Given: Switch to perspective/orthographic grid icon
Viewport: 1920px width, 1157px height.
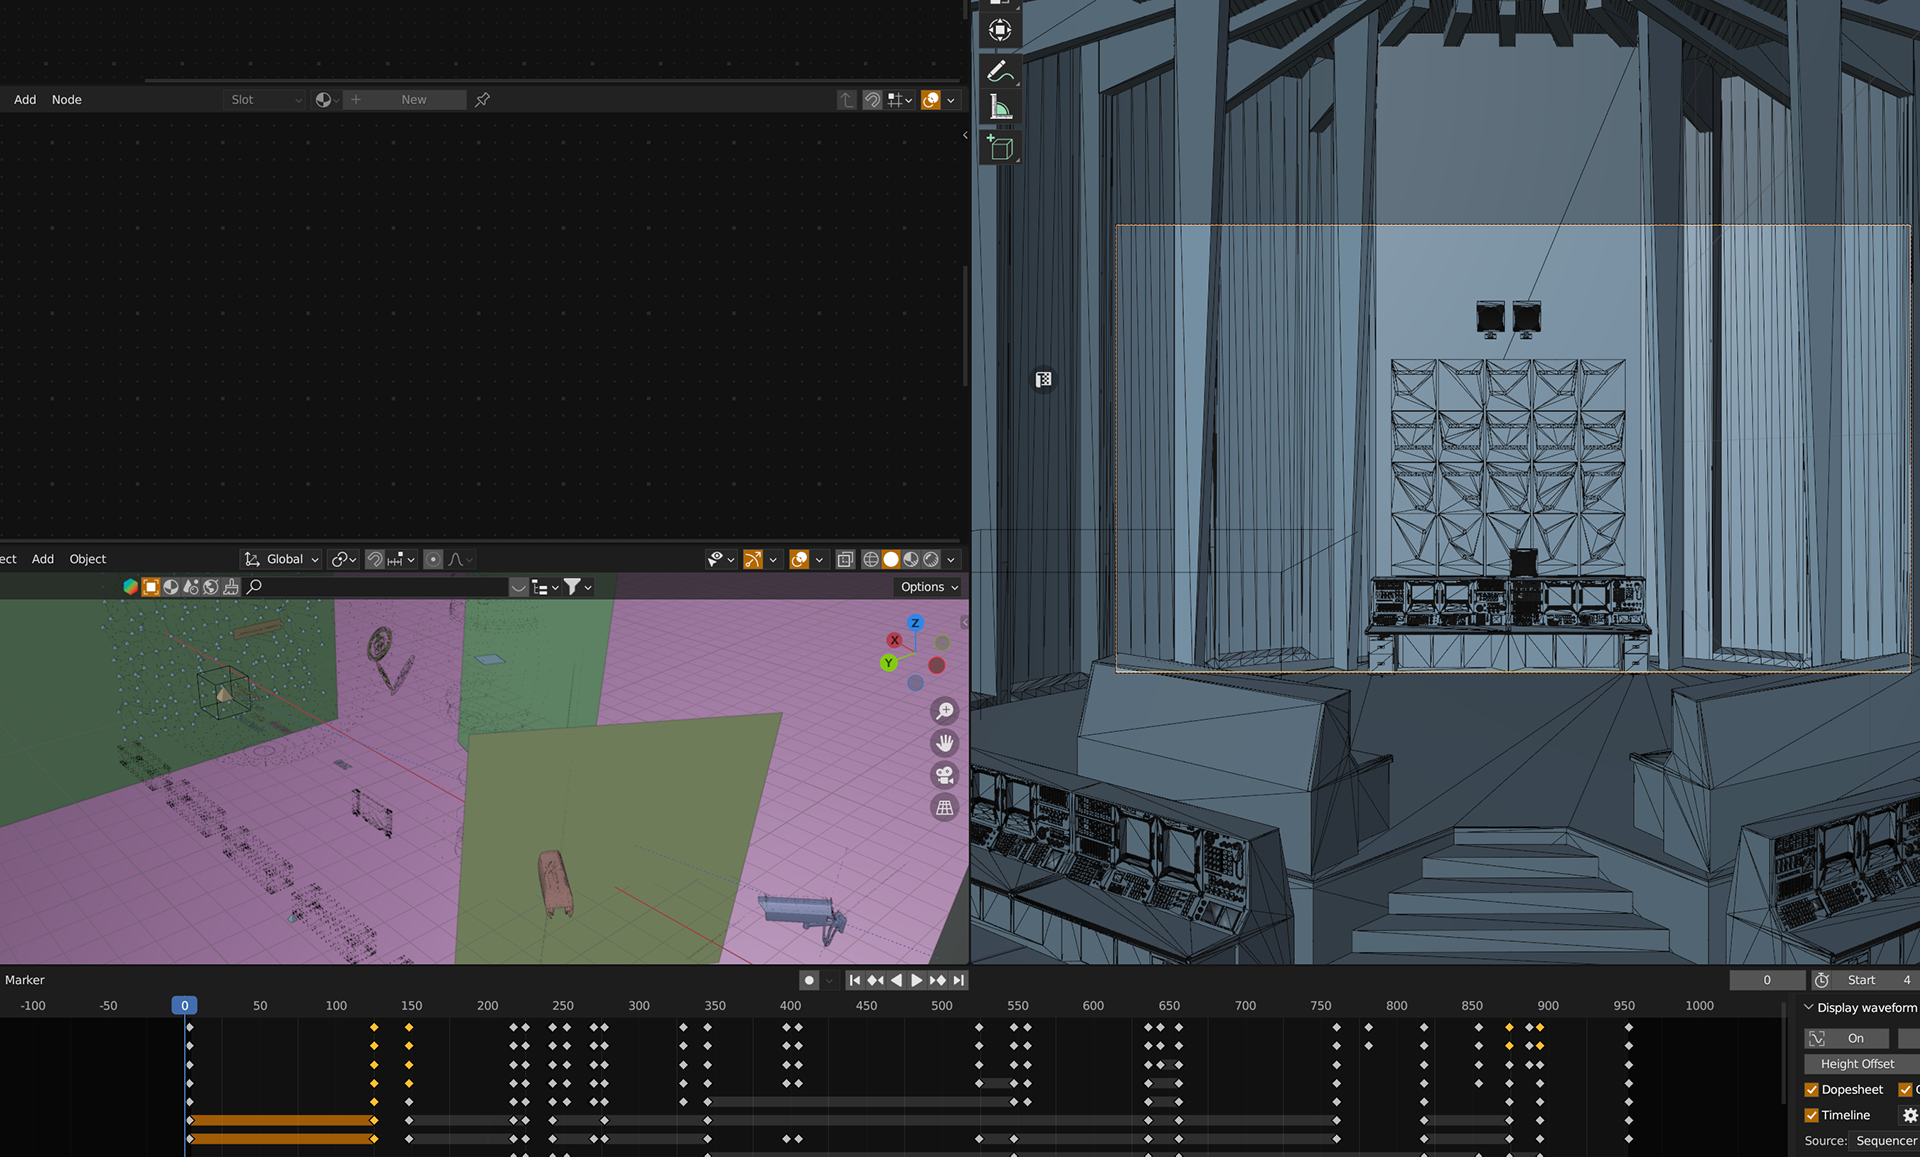Looking at the screenshot, I should pos(944,808).
